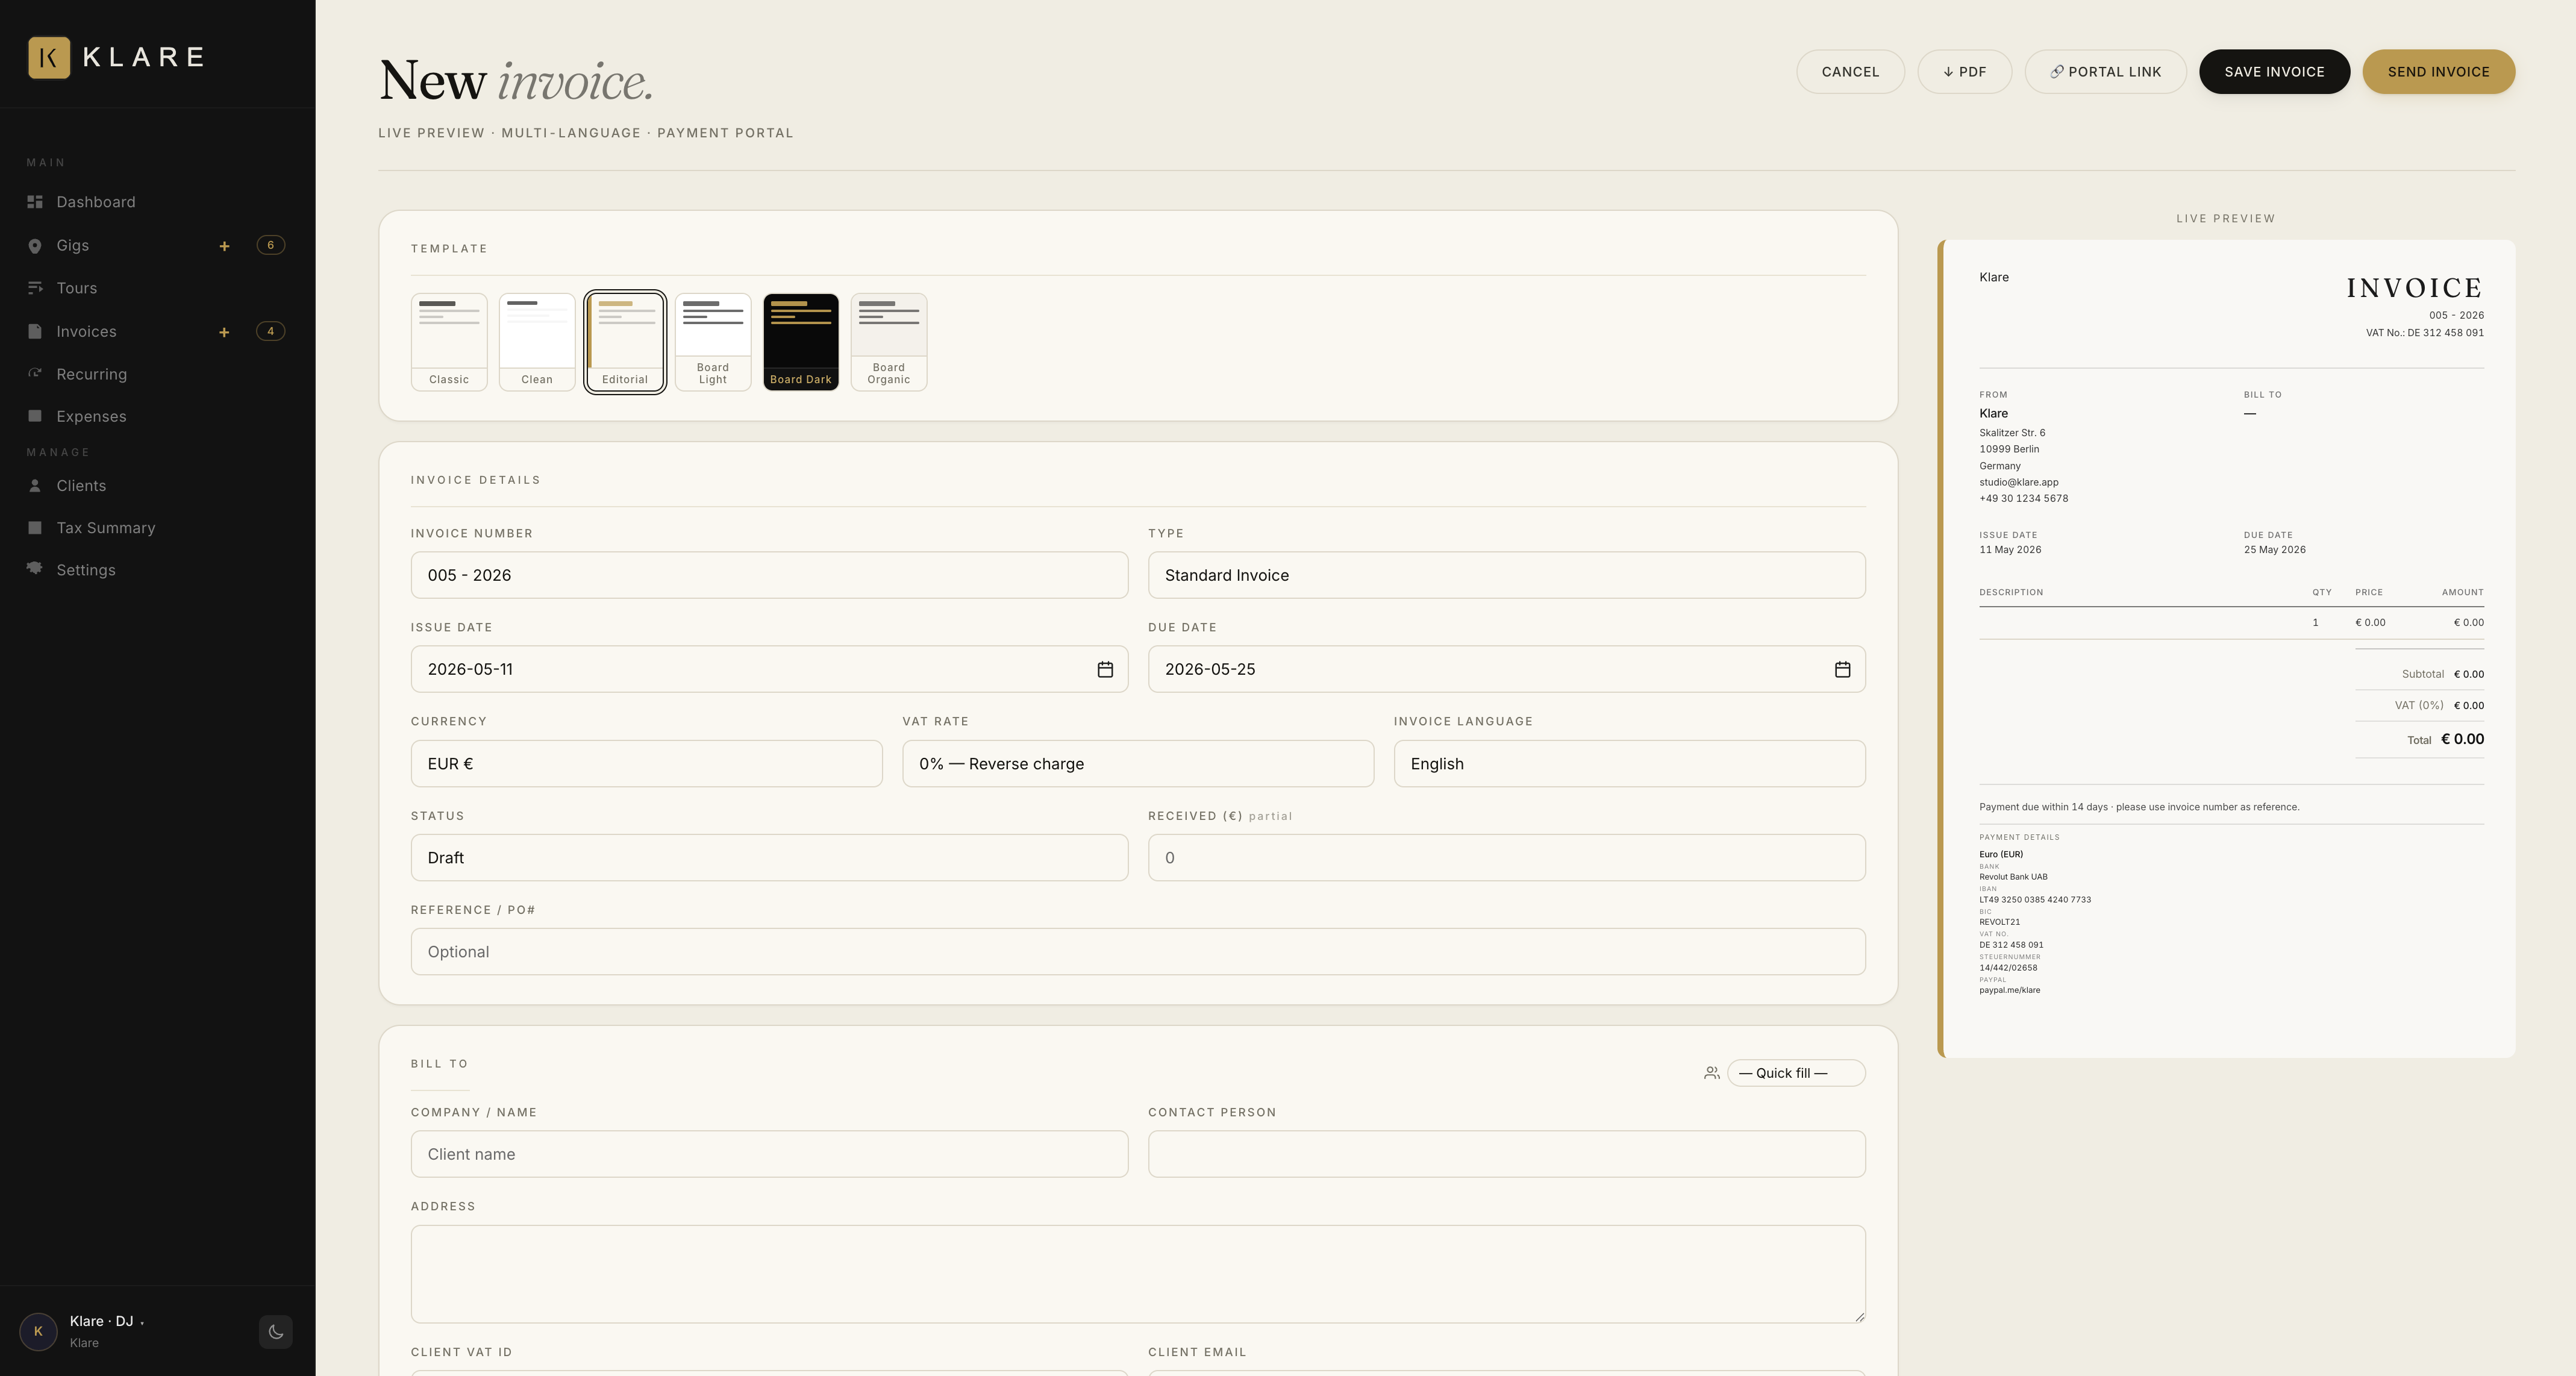Screen dimensions: 2576x1376
Task: Click the Due Date field 2026-05-25
Action: click(x=1506, y=669)
